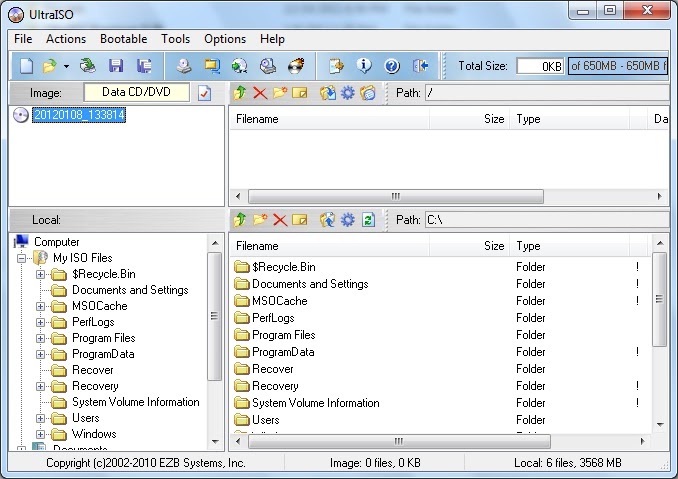Click the Total Size 0KB field

click(540, 66)
